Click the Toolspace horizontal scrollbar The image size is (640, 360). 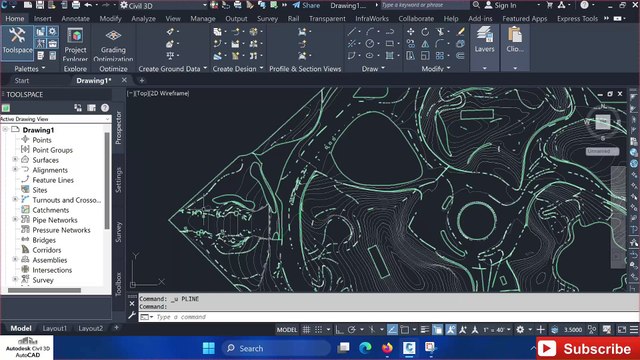pos(44,290)
